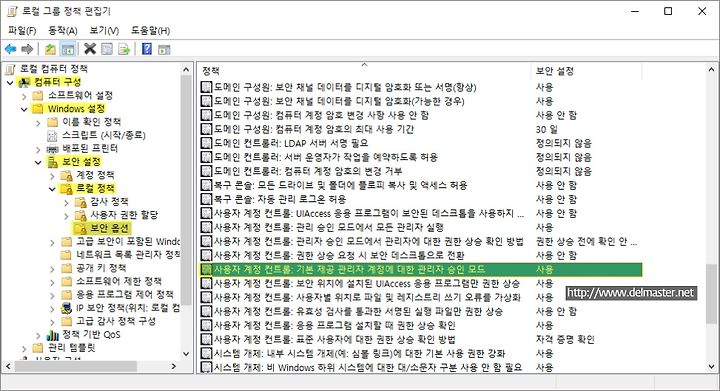
Task: Collapse the 보안 설정 node
Action: pyautogui.click(x=39, y=162)
